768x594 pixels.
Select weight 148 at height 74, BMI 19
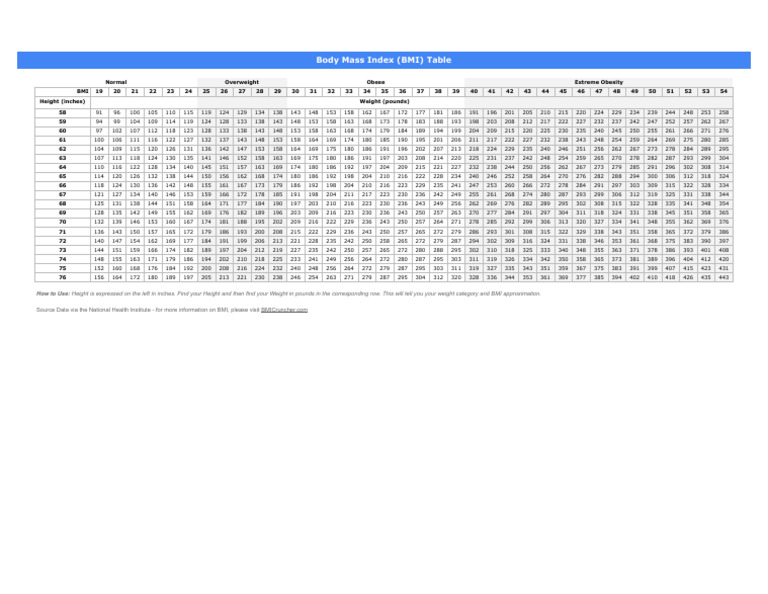click(x=99, y=259)
